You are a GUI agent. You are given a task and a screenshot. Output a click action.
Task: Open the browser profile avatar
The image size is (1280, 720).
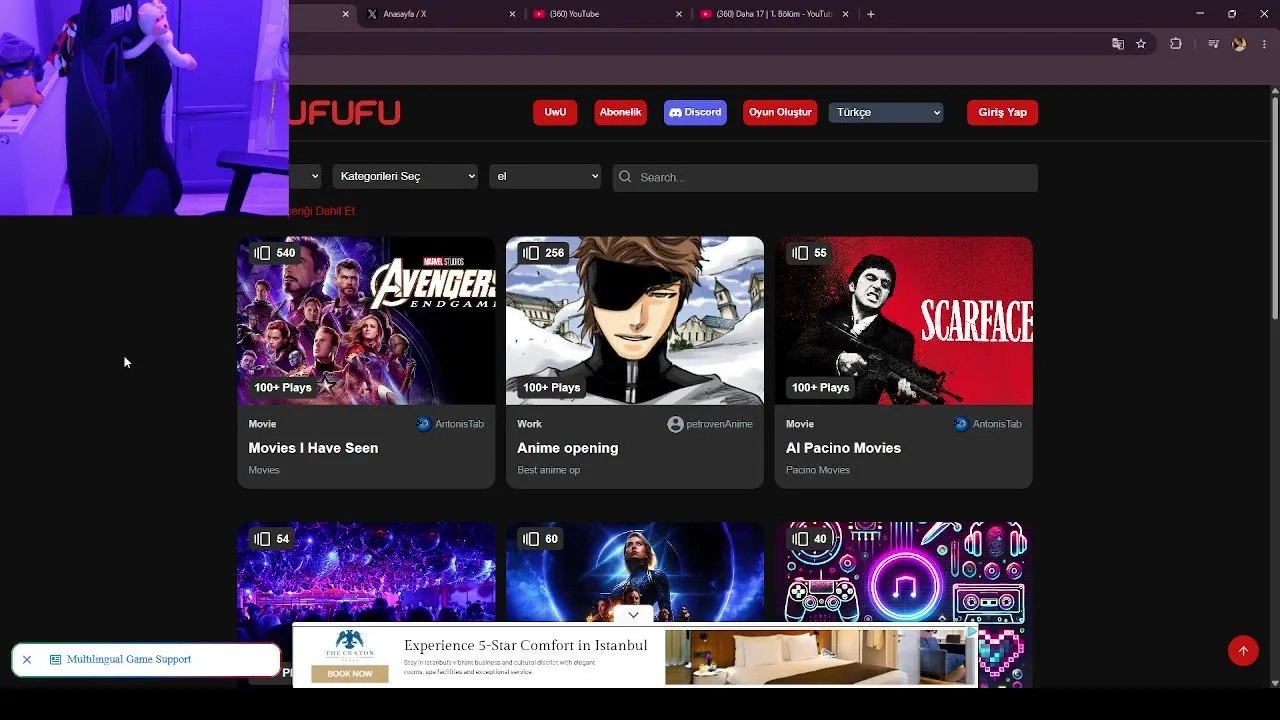click(x=1239, y=44)
